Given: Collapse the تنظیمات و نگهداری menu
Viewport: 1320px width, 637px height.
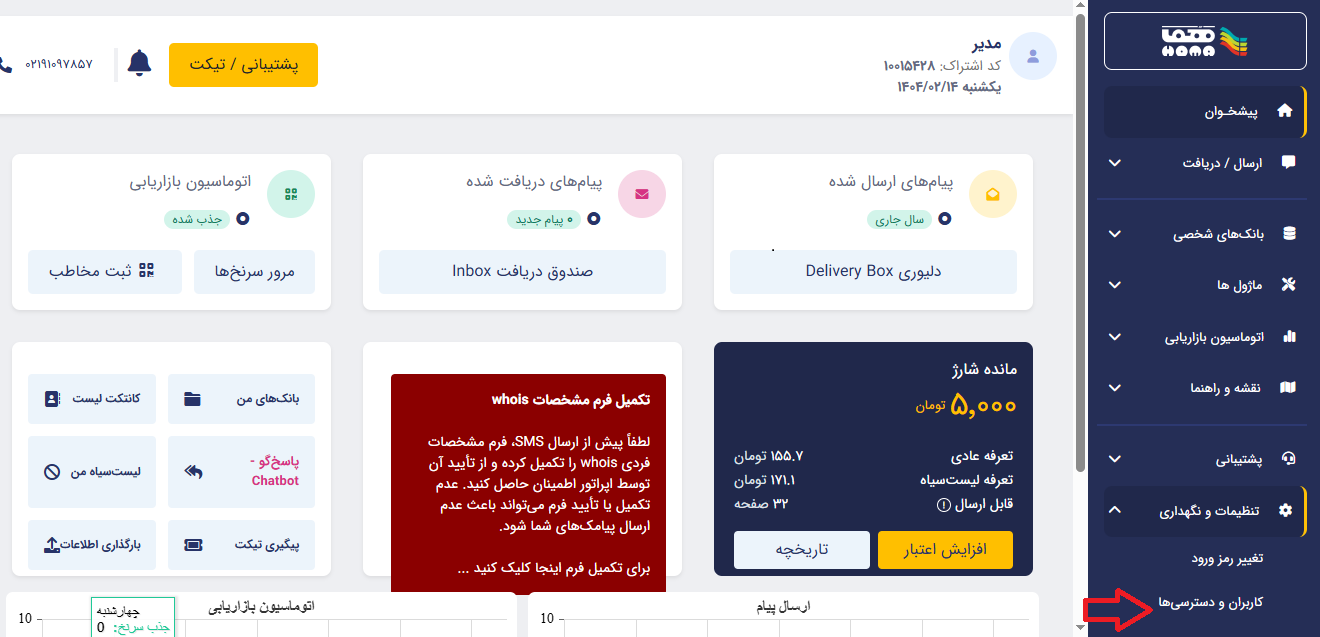Looking at the screenshot, I should (1205, 511).
